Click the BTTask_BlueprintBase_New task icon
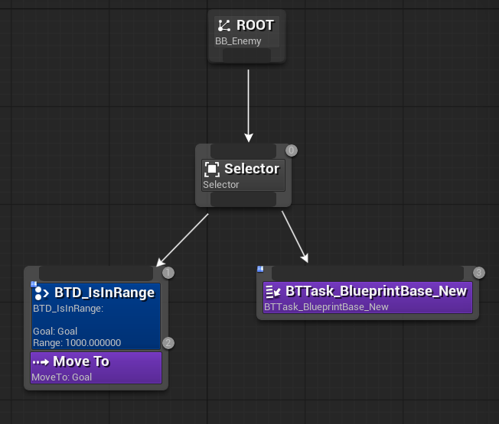The width and height of the screenshot is (499, 424). pyautogui.click(x=273, y=292)
